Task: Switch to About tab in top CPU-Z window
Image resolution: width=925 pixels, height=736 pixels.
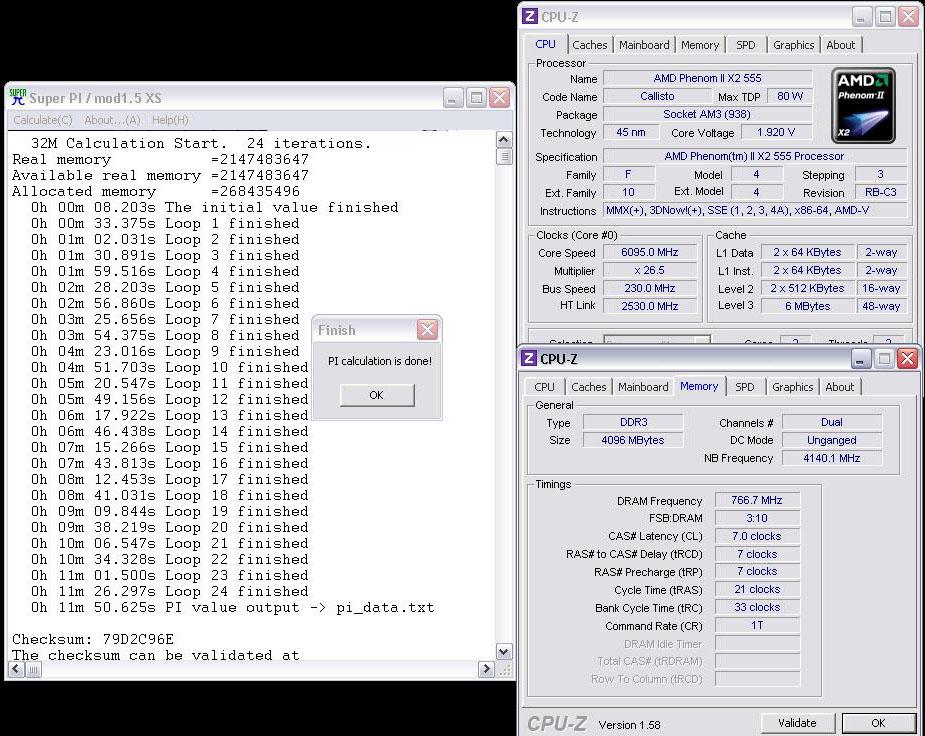Action: 840,45
